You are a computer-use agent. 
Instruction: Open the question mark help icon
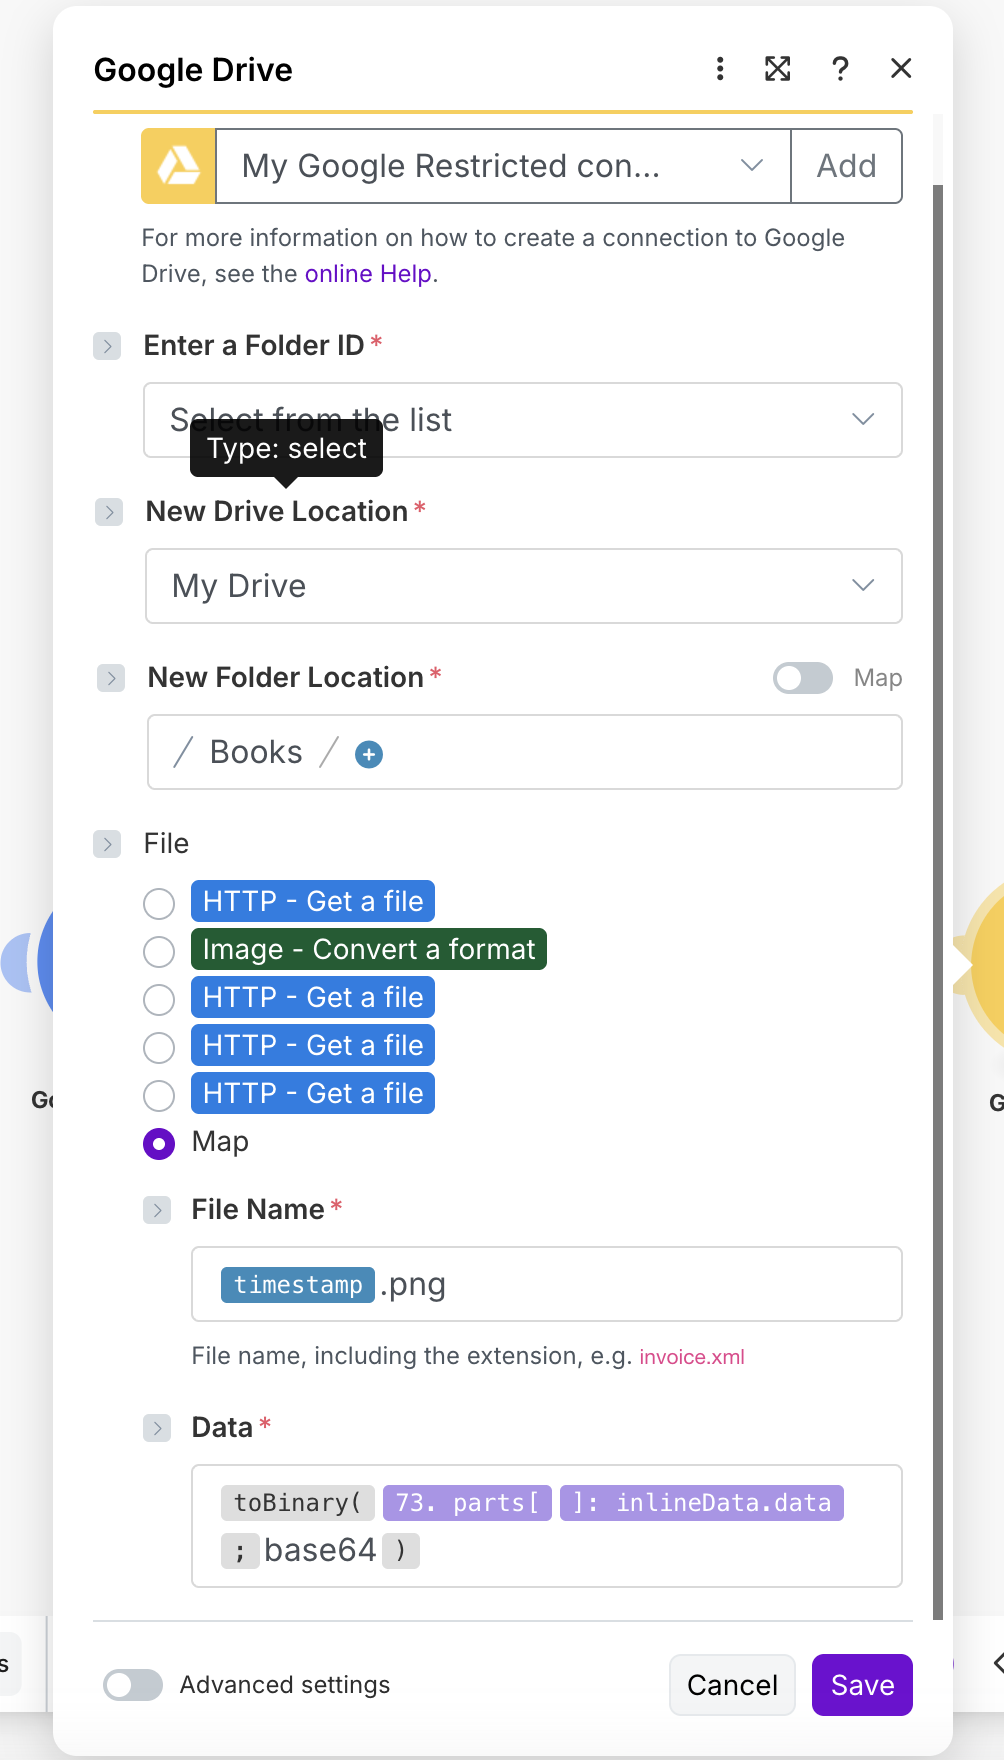(x=840, y=69)
